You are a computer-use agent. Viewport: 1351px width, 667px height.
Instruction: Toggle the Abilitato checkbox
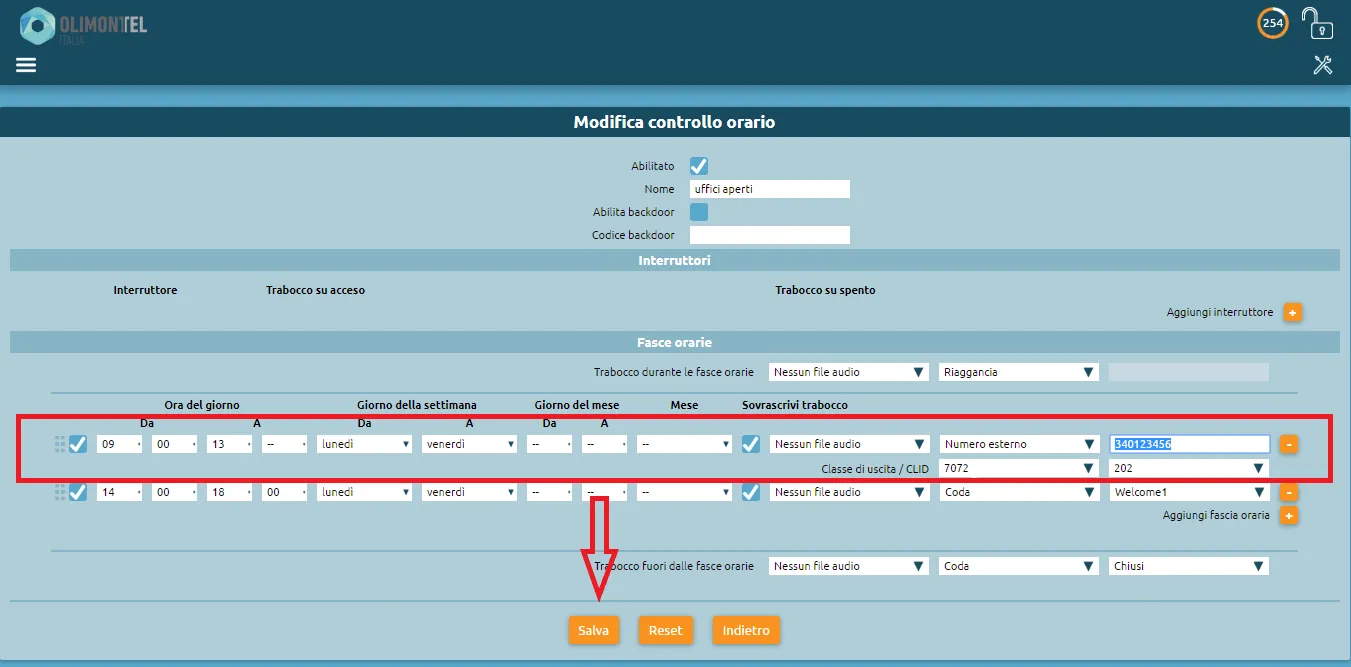(699, 166)
